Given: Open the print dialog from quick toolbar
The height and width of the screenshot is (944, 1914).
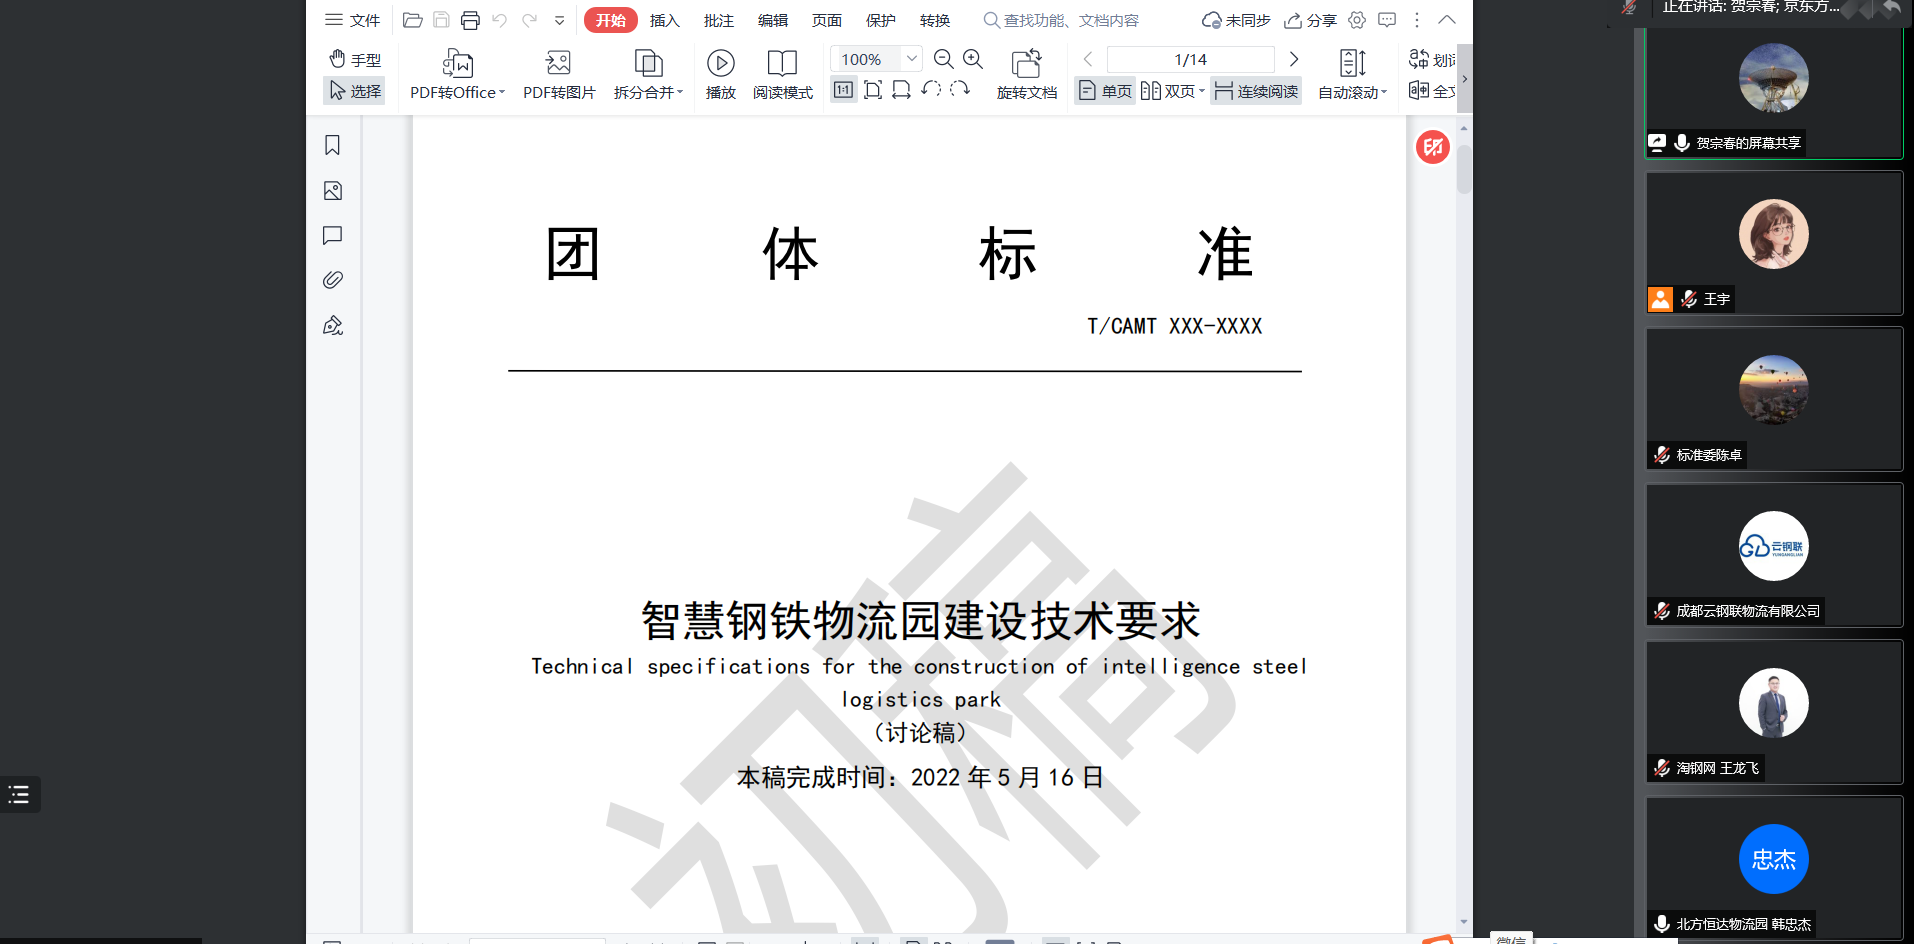Looking at the screenshot, I should tap(470, 20).
